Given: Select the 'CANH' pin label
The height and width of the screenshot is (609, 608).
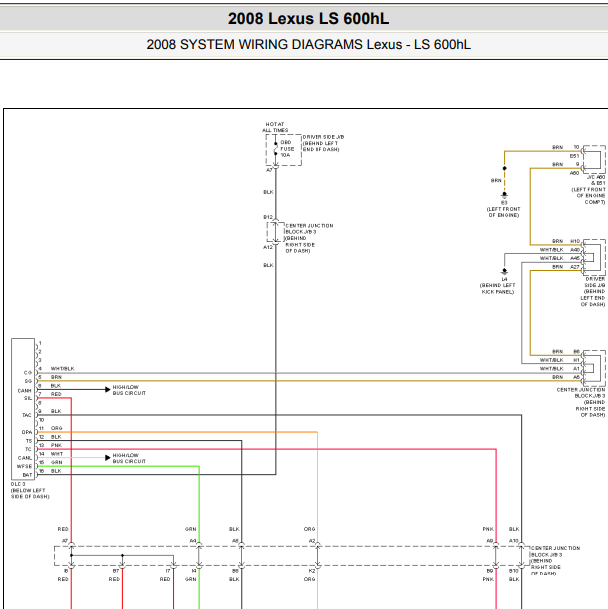Looking at the screenshot, I should [24, 391].
